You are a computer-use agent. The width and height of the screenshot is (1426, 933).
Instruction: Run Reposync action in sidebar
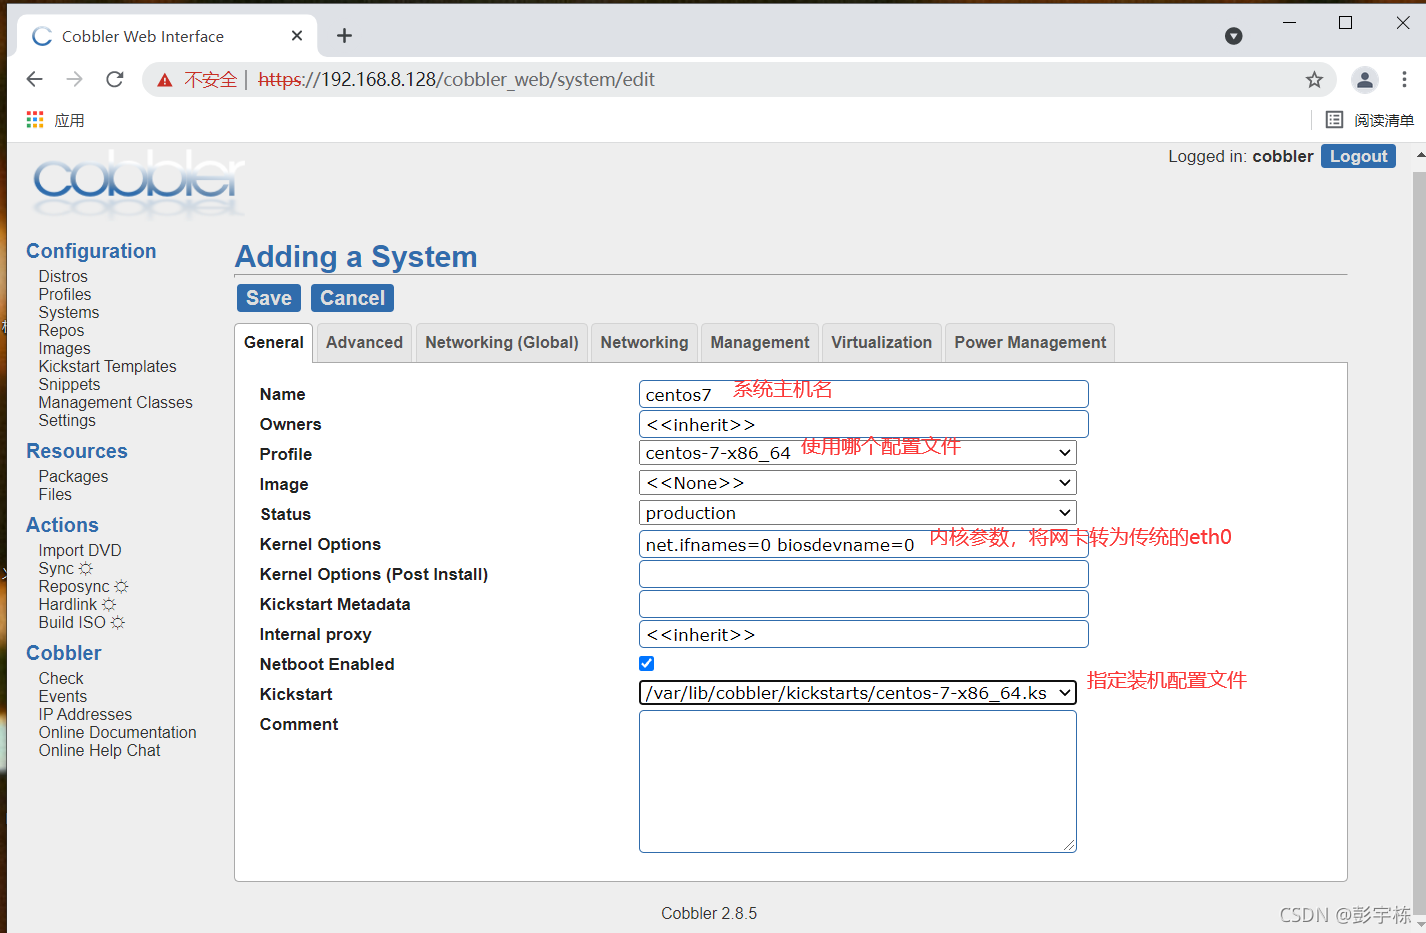83,586
